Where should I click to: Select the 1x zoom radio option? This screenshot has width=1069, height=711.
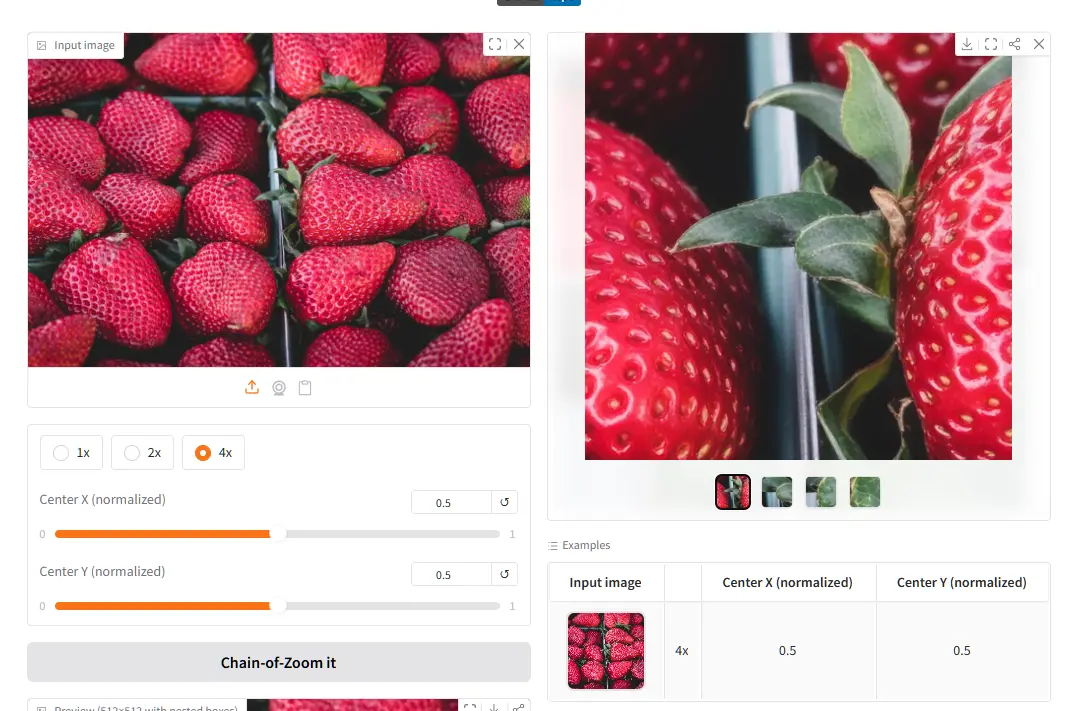pyautogui.click(x=72, y=453)
